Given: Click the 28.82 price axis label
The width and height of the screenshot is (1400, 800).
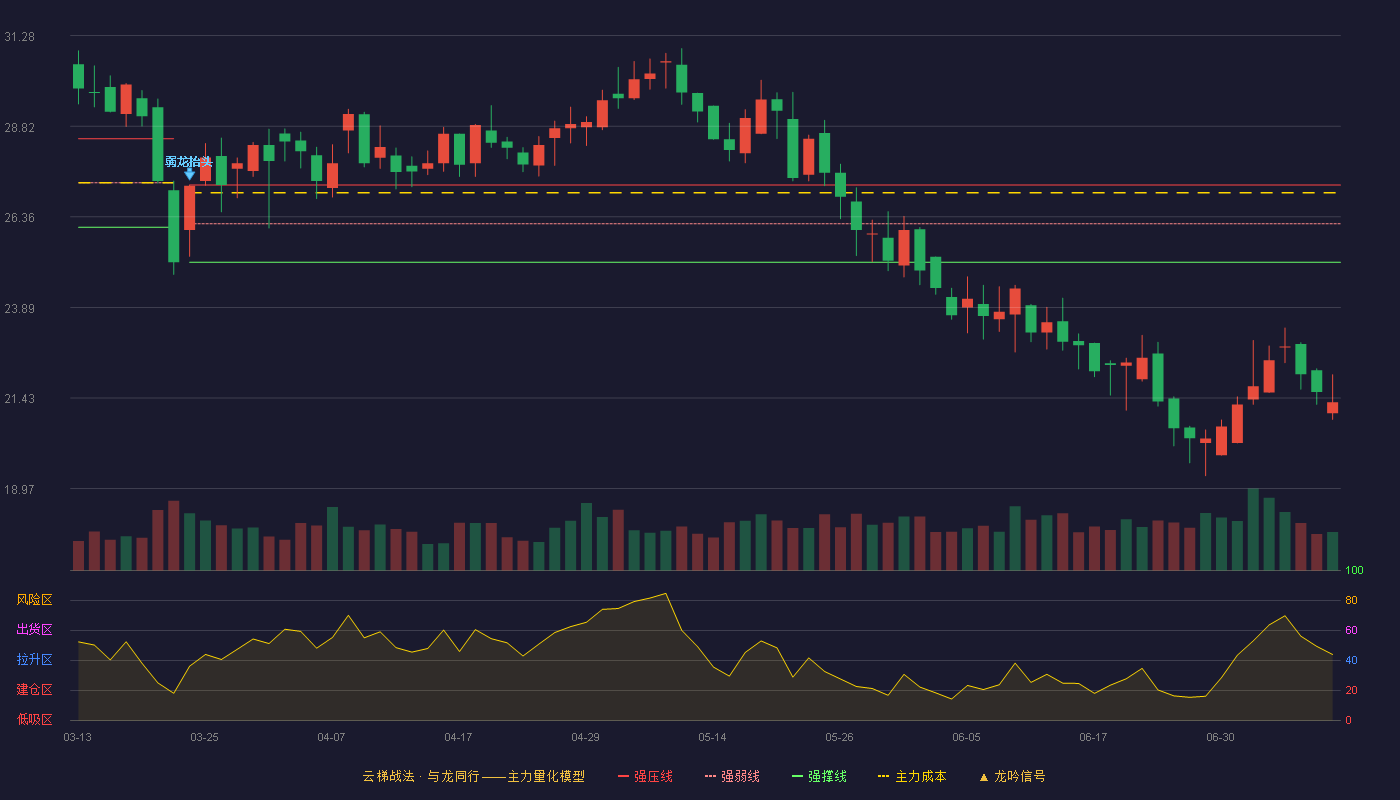Looking at the screenshot, I should (x=19, y=128).
